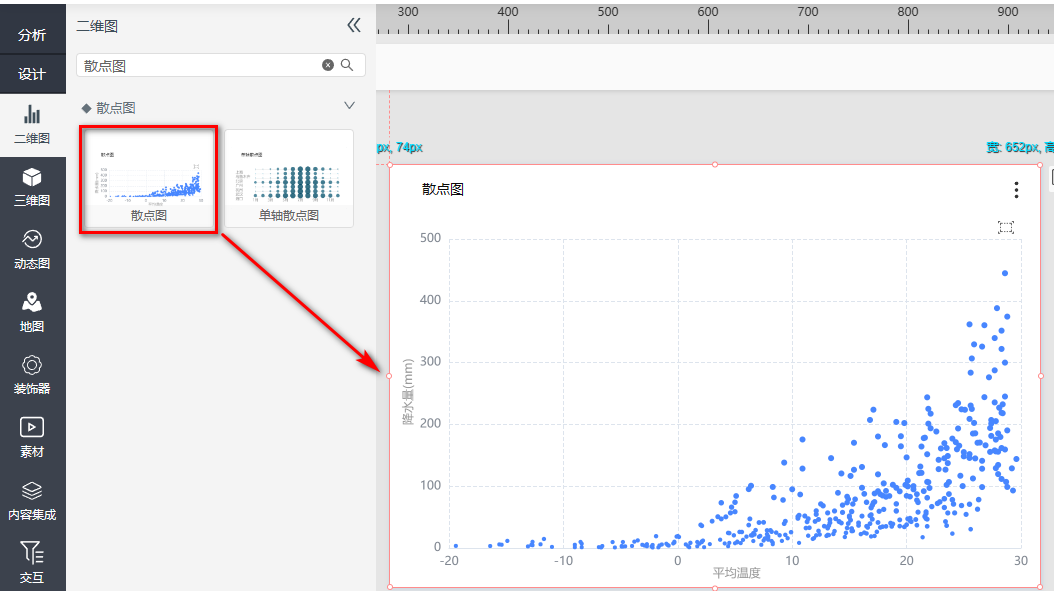Open the 三维图 cube category
The image size is (1054, 591).
coord(32,186)
